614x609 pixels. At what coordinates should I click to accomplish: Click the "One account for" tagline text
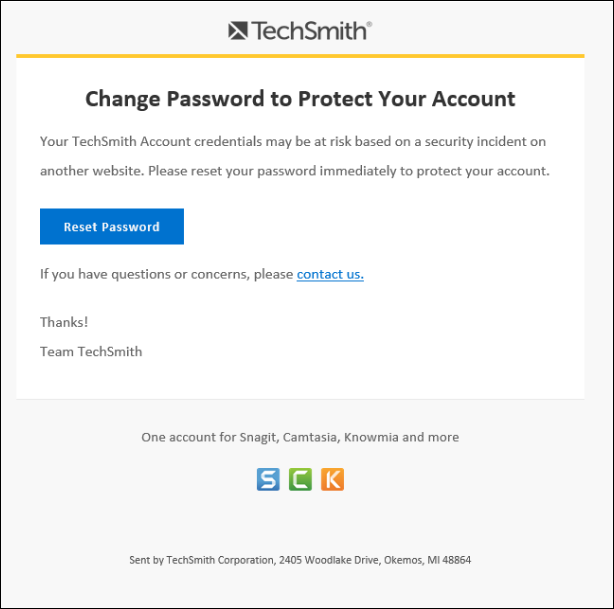(x=181, y=437)
